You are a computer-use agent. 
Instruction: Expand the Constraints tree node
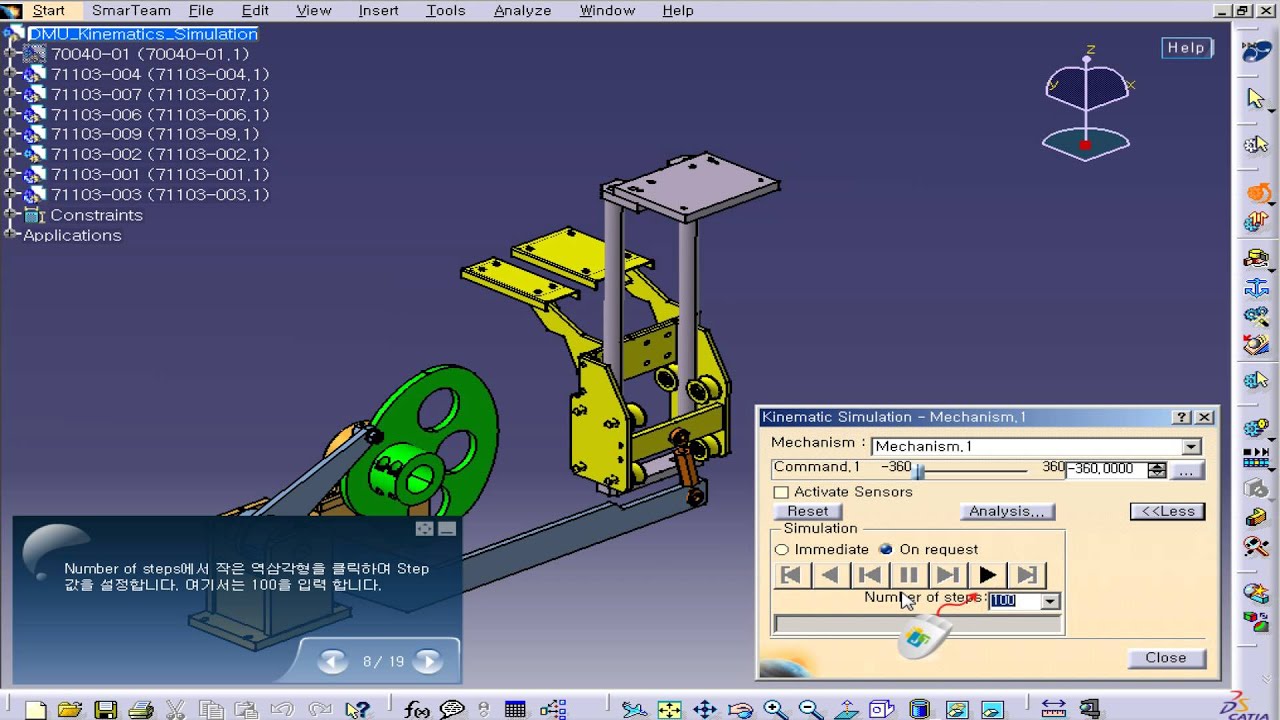(x=10, y=215)
